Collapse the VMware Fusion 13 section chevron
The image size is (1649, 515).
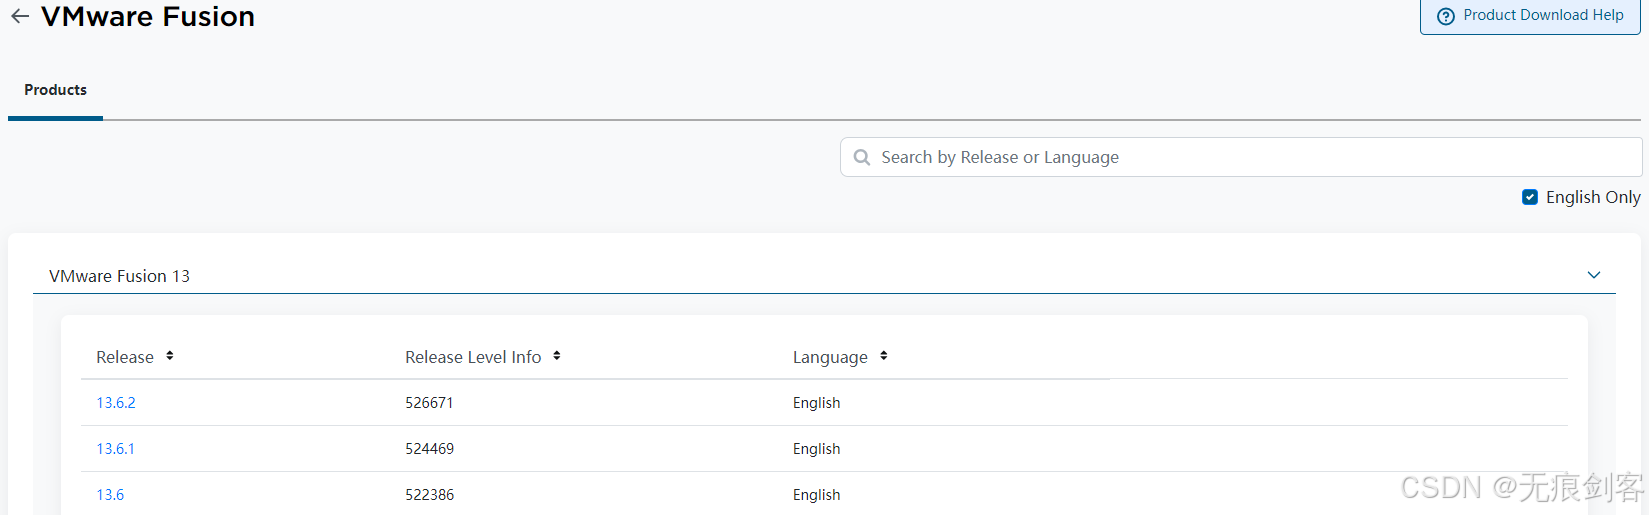[1594, 275]
